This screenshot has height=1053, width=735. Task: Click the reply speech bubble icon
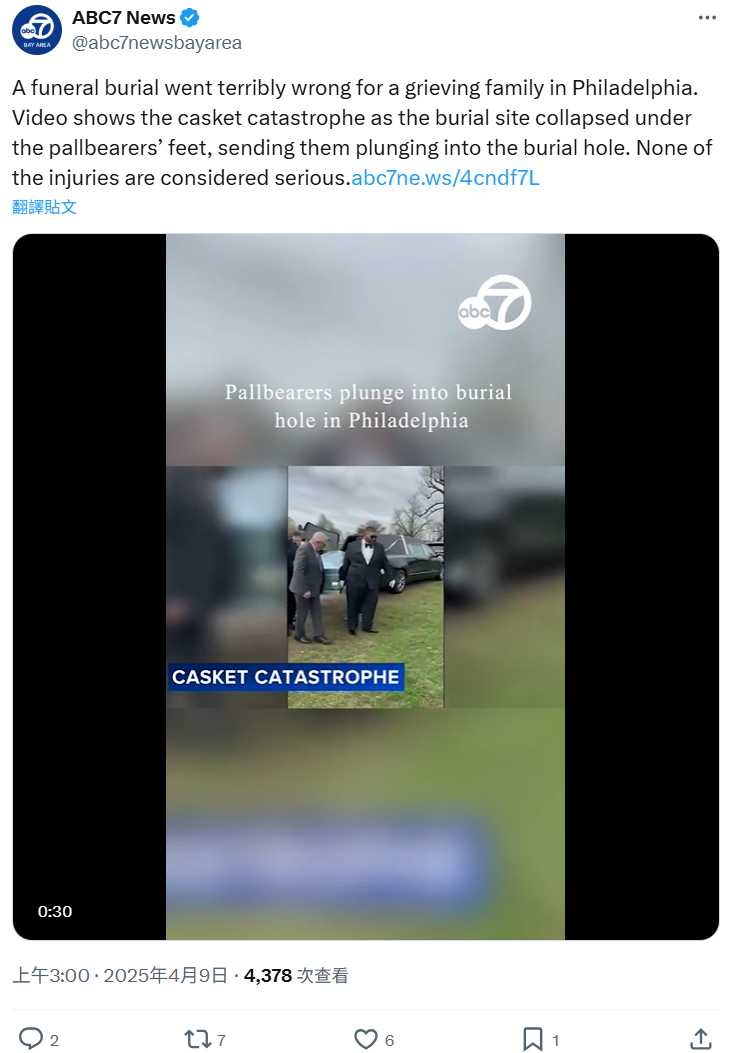30,1039
